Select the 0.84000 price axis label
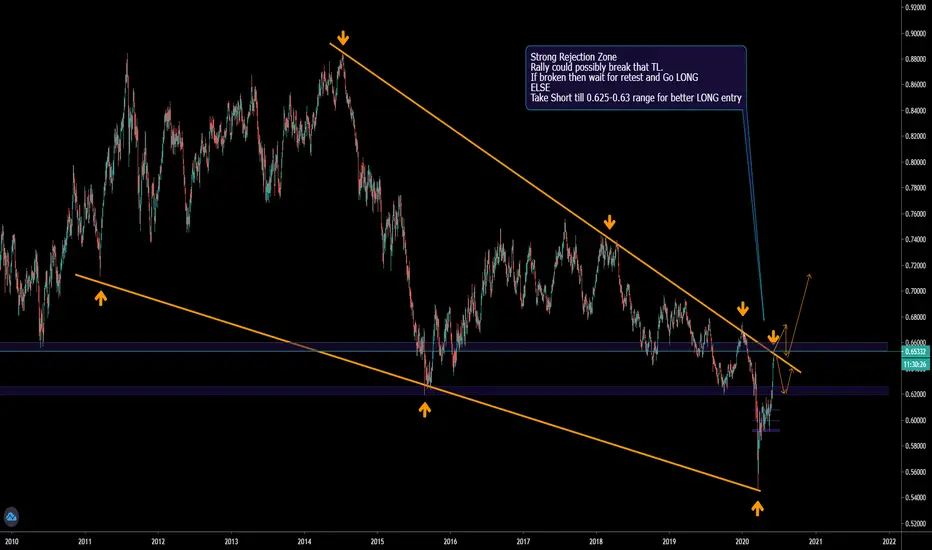Image resolution: width=932 pixels, height=550 pixels. coord(916,111)
